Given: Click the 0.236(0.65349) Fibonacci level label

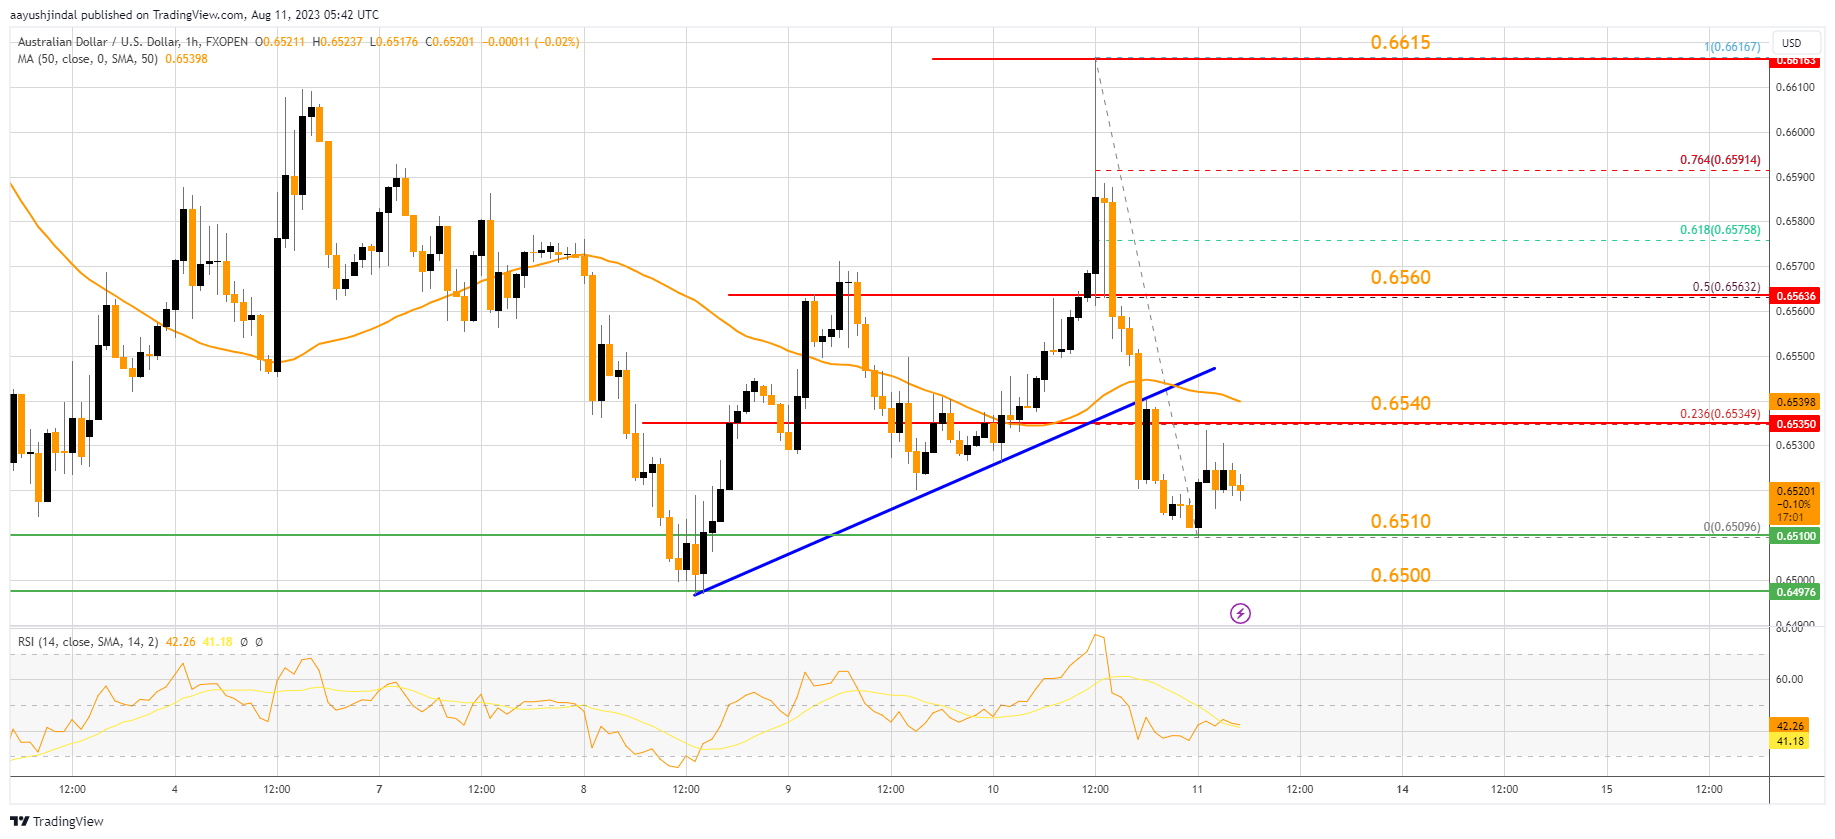Looking at the screenshot, I should pyautogui.click(x=1720, y=414).
